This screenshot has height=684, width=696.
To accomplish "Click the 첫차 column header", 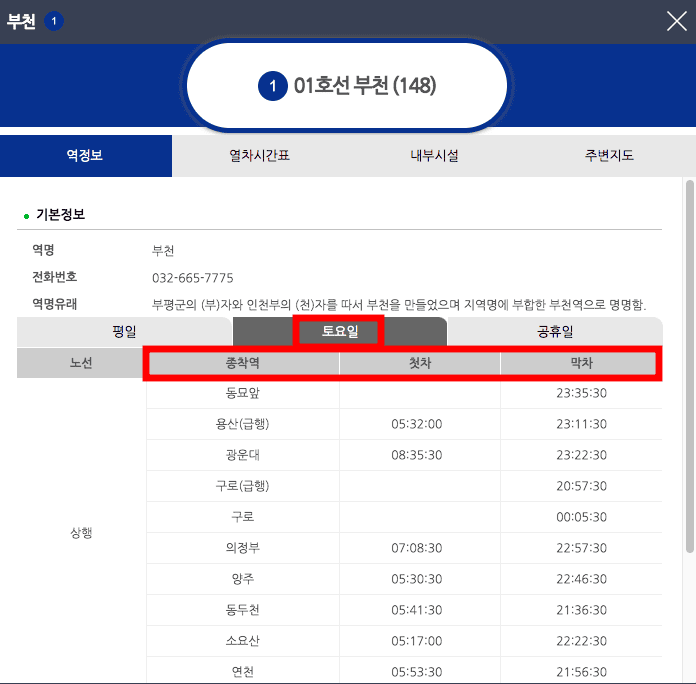I will (x=420, y=363).
